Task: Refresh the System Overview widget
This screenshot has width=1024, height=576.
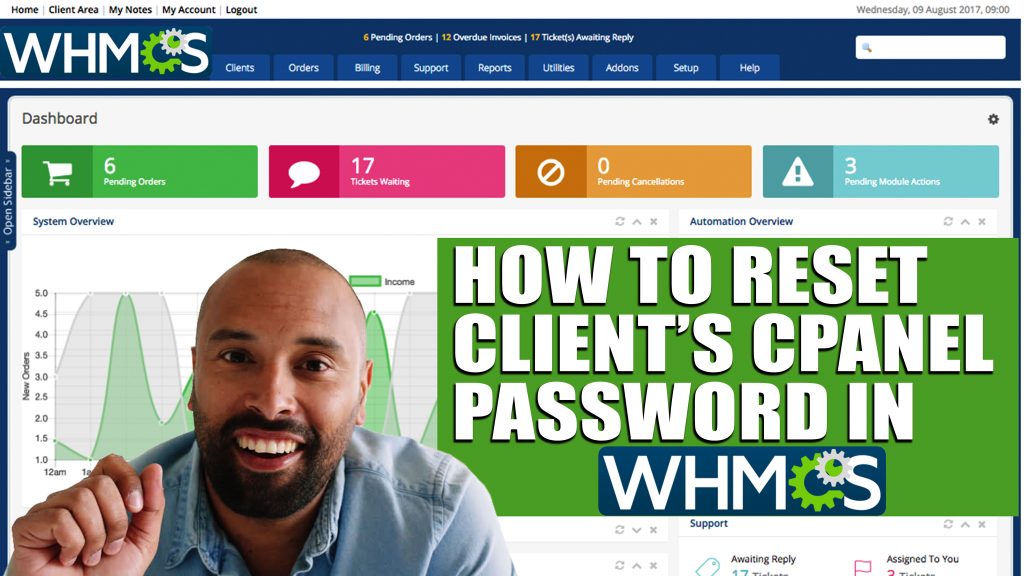Action: tap(619, 221)
